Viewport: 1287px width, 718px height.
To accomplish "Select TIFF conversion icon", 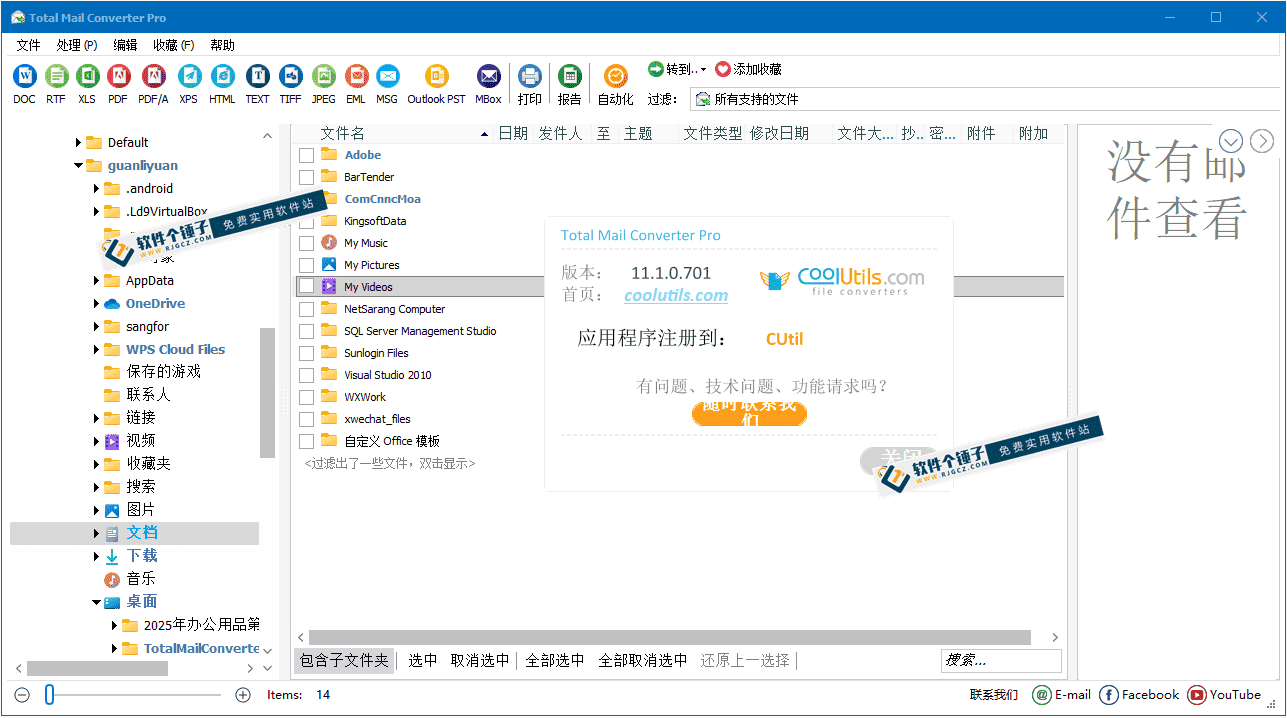I will (290, 76).
